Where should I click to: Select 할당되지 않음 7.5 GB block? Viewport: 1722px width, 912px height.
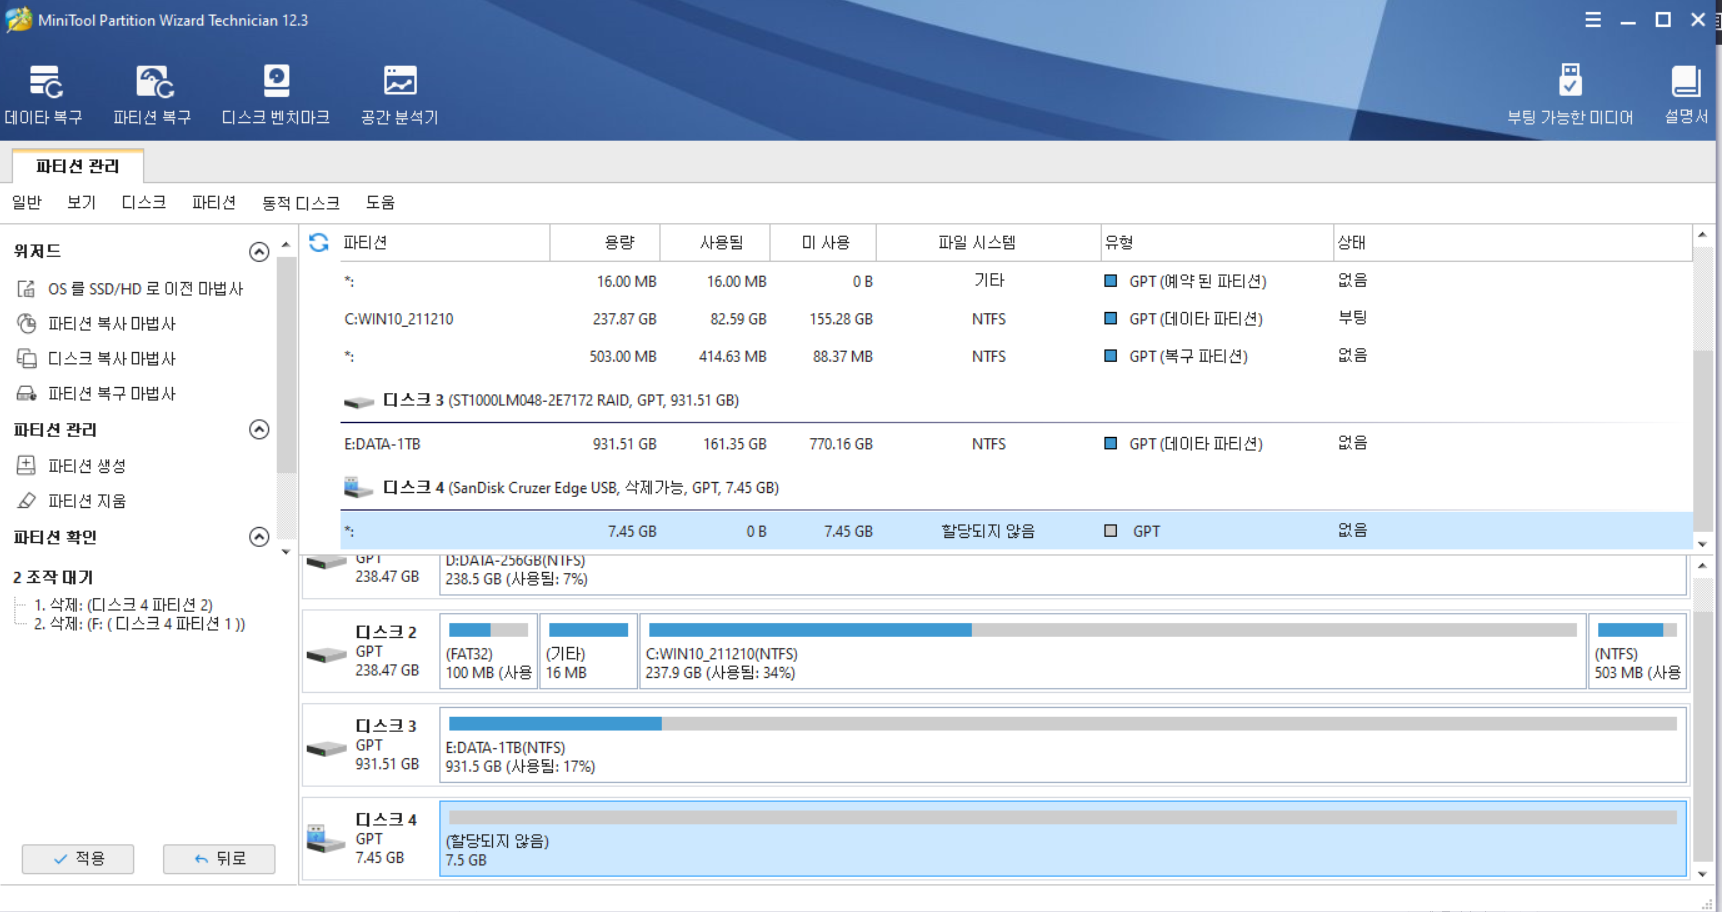1063,839
